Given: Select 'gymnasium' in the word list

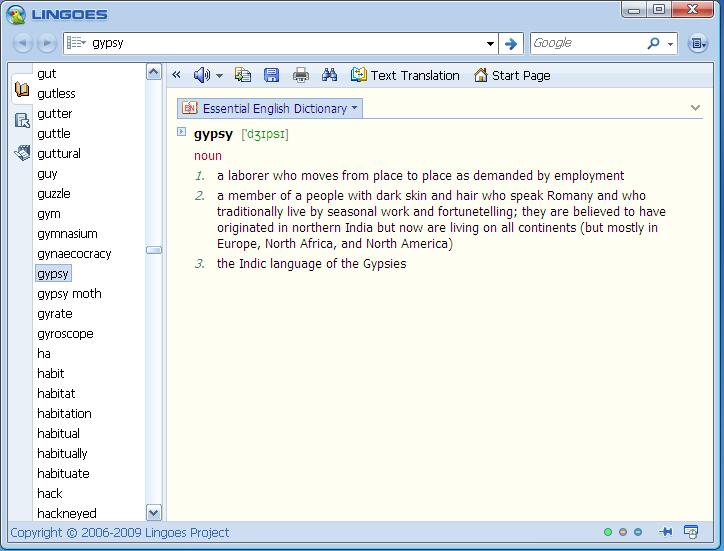Looking at the screenshot, I should tap(67, 234).
